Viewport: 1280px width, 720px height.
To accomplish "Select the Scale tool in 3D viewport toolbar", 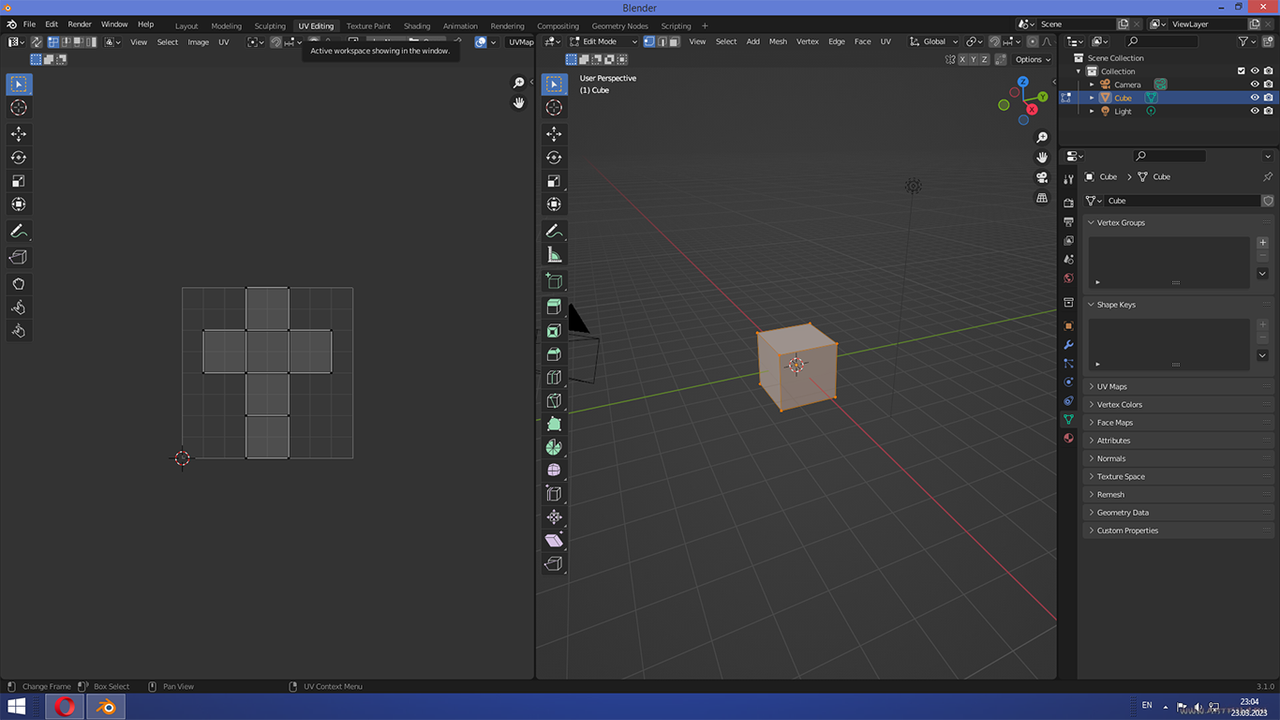I will [x=554, y=181].
